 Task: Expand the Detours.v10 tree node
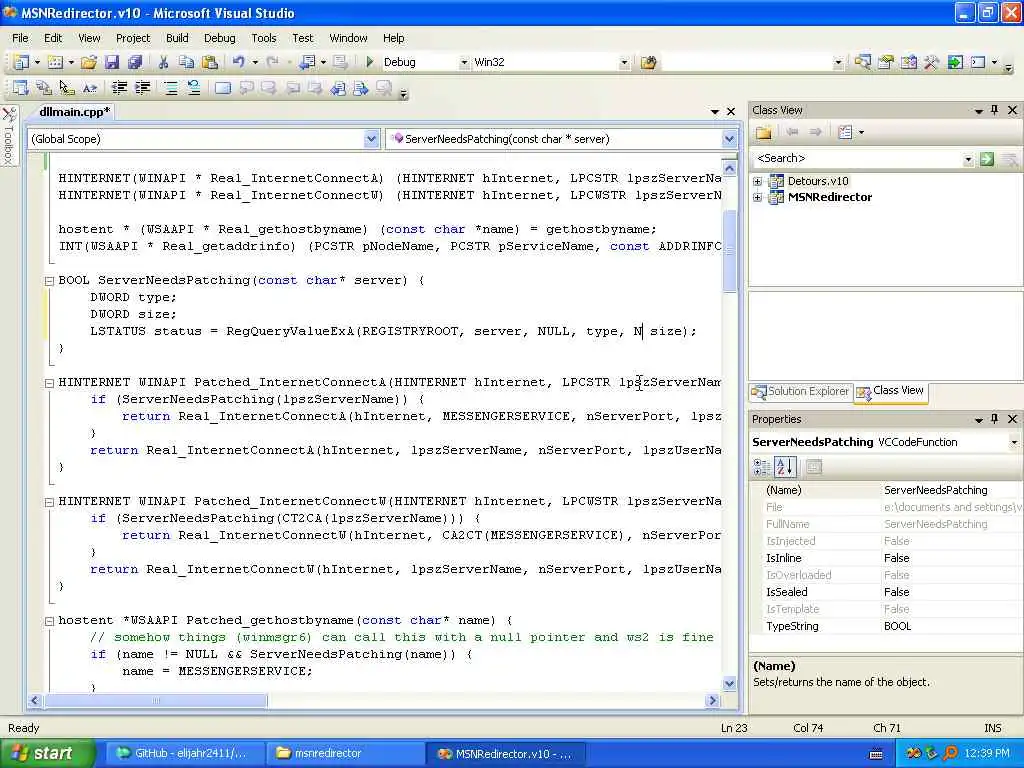tap(758, 182)
